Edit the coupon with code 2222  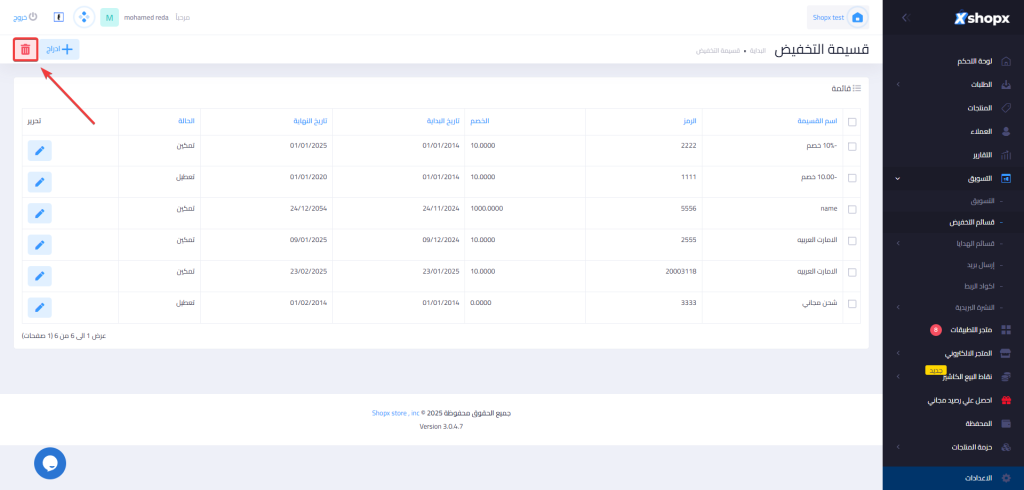[39, 150]
